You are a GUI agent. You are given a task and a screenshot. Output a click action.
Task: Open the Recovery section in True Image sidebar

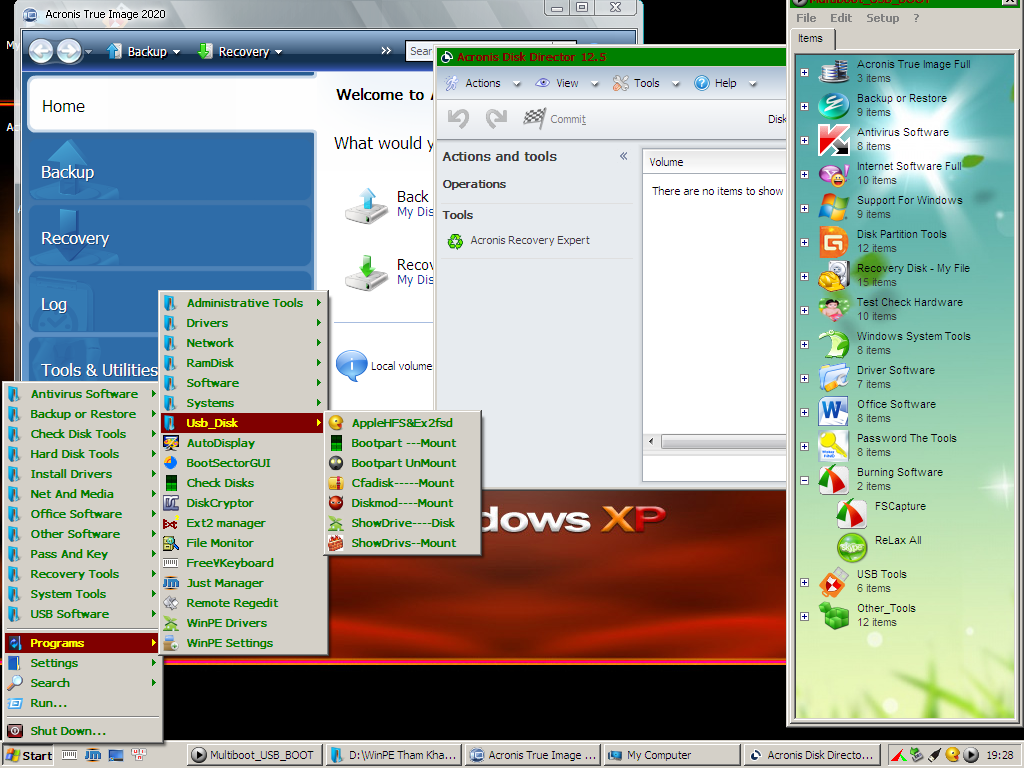tap(171, 236)
